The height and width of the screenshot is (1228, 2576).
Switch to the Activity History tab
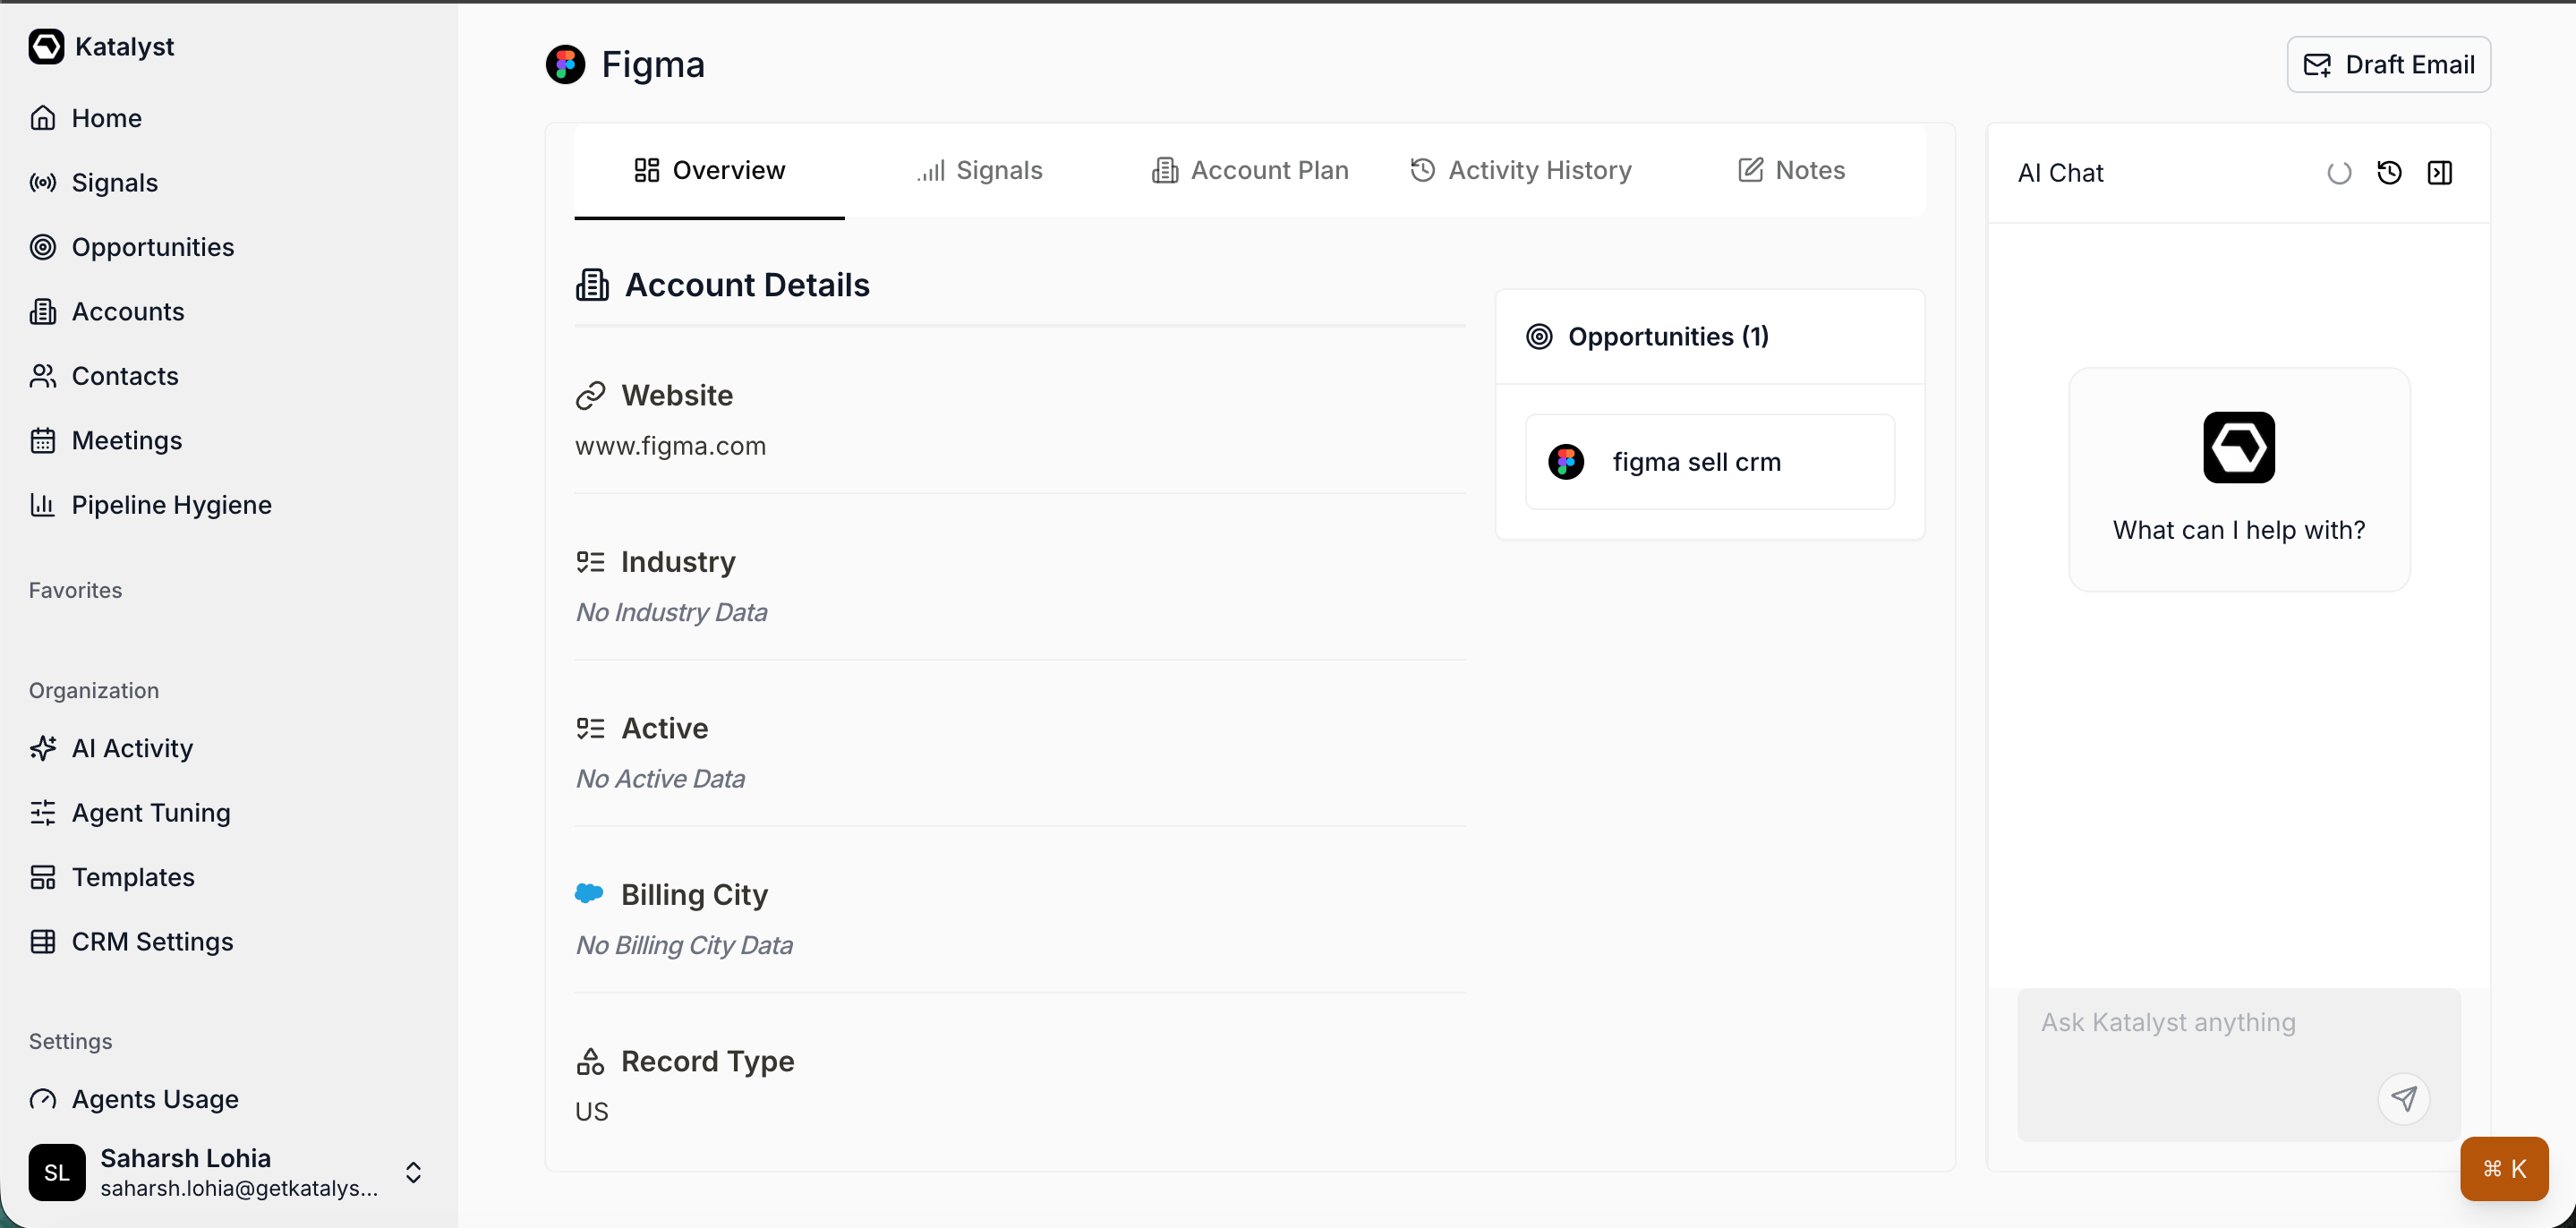coord(1520,170)
